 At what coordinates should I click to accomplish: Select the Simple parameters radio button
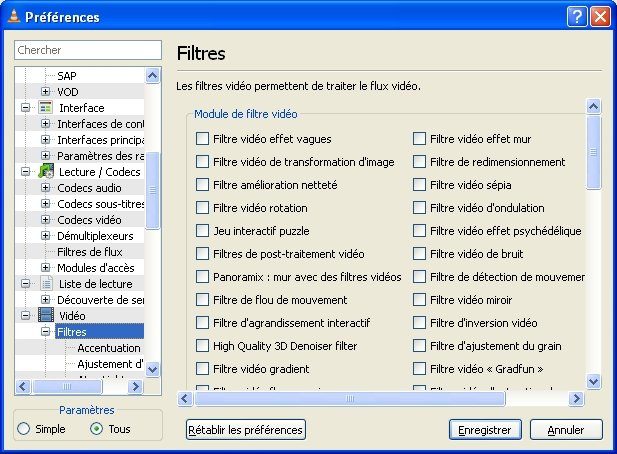click(x=24, y=428)
